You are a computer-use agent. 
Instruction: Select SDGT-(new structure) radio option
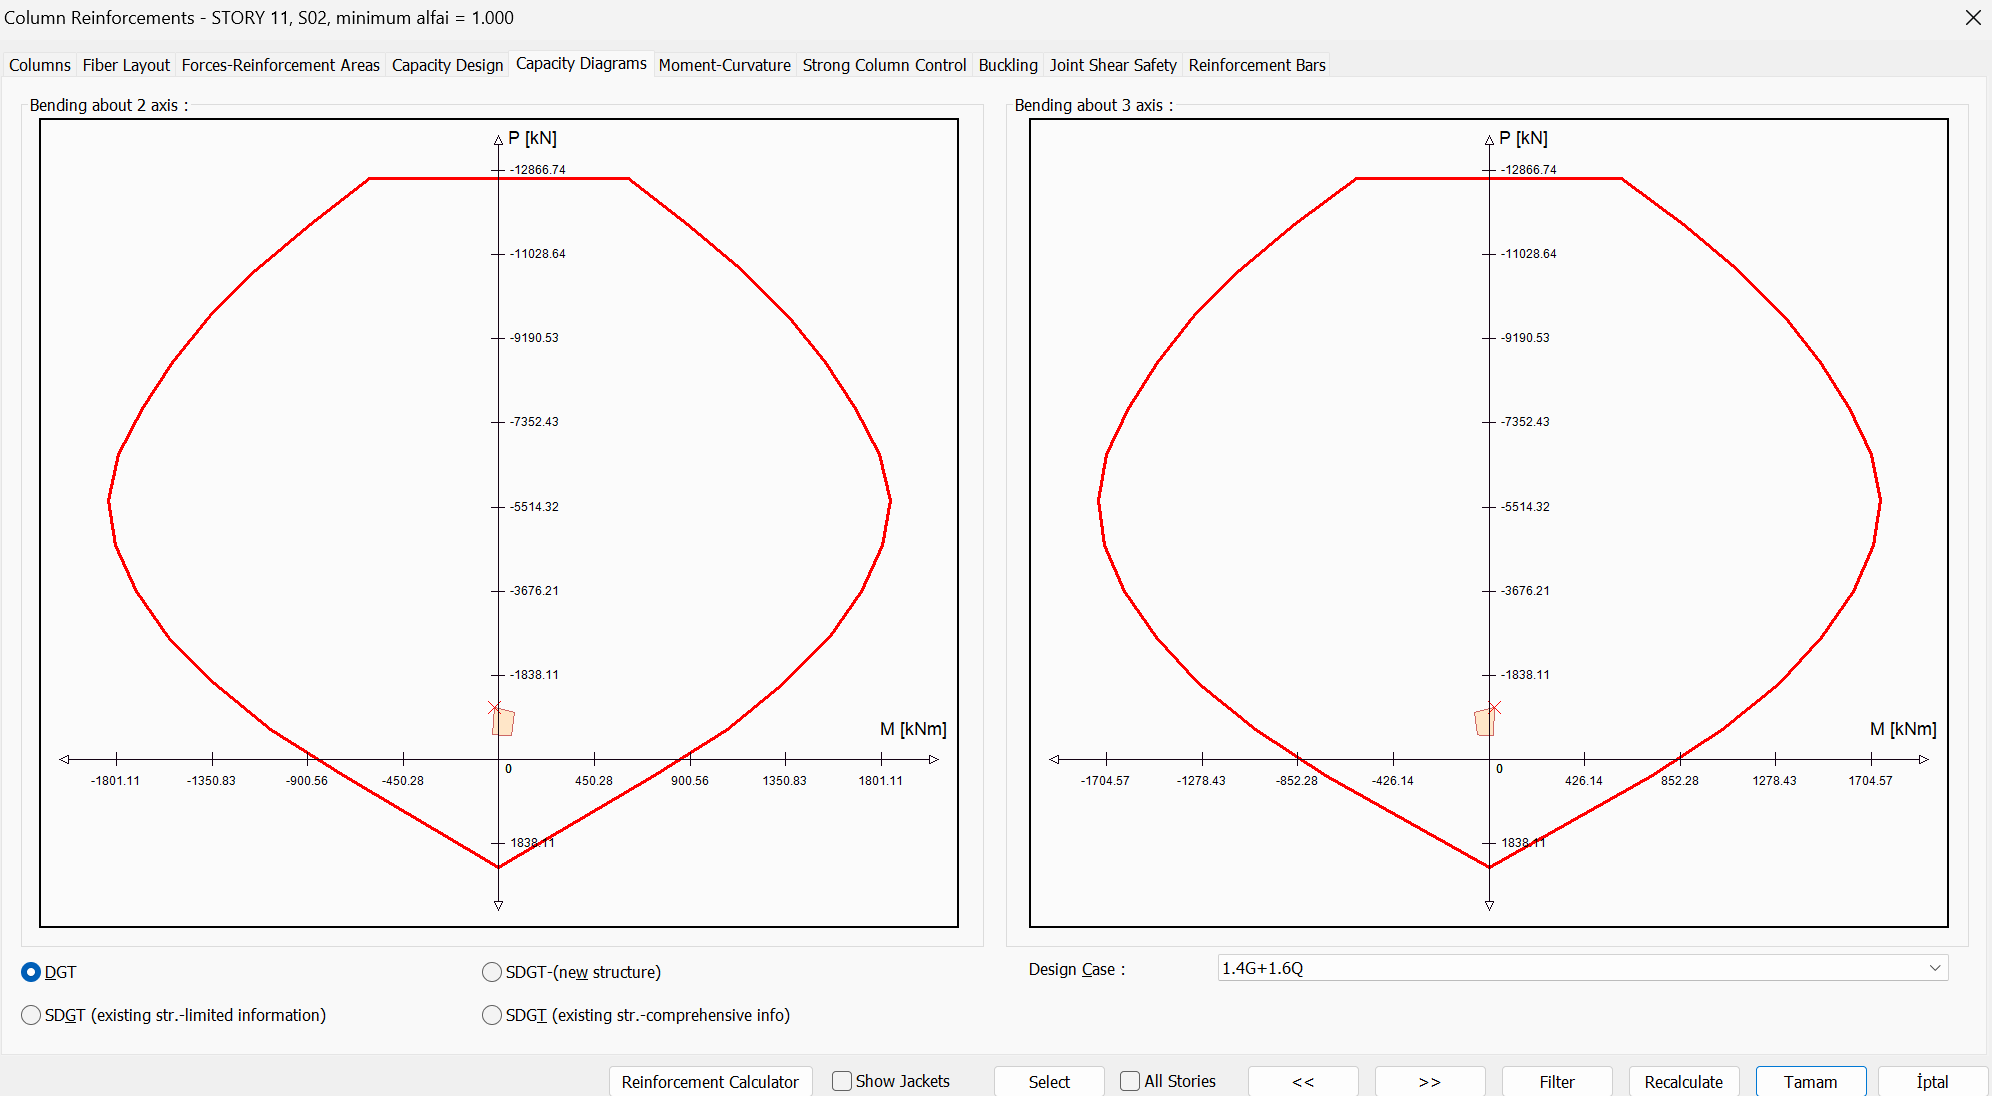pos(492,972)
